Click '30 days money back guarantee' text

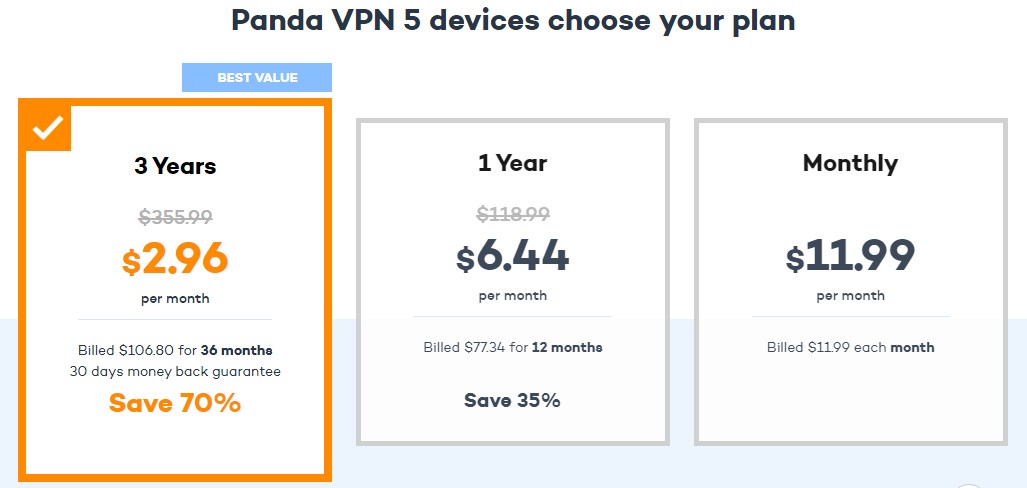[x=175, y=372]
